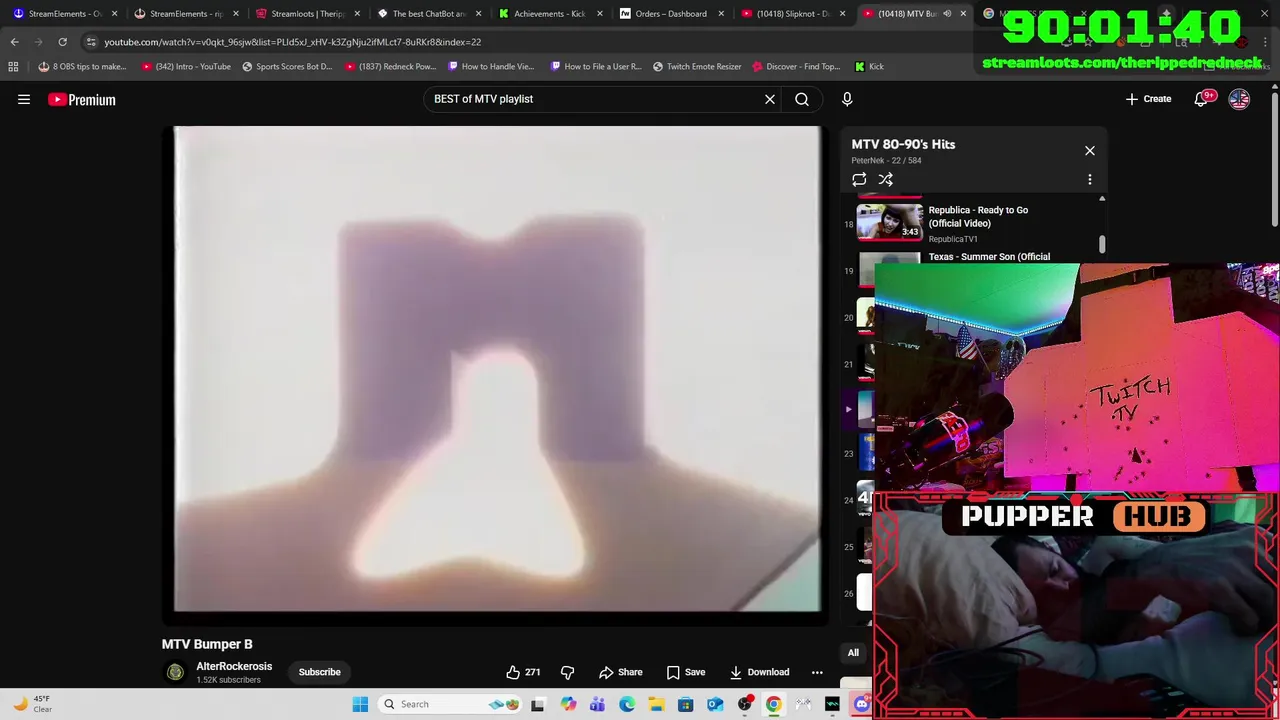Viewport: 1280px width, 720px height.
Task: Reload the YouTube page
Action: [62, 42]
